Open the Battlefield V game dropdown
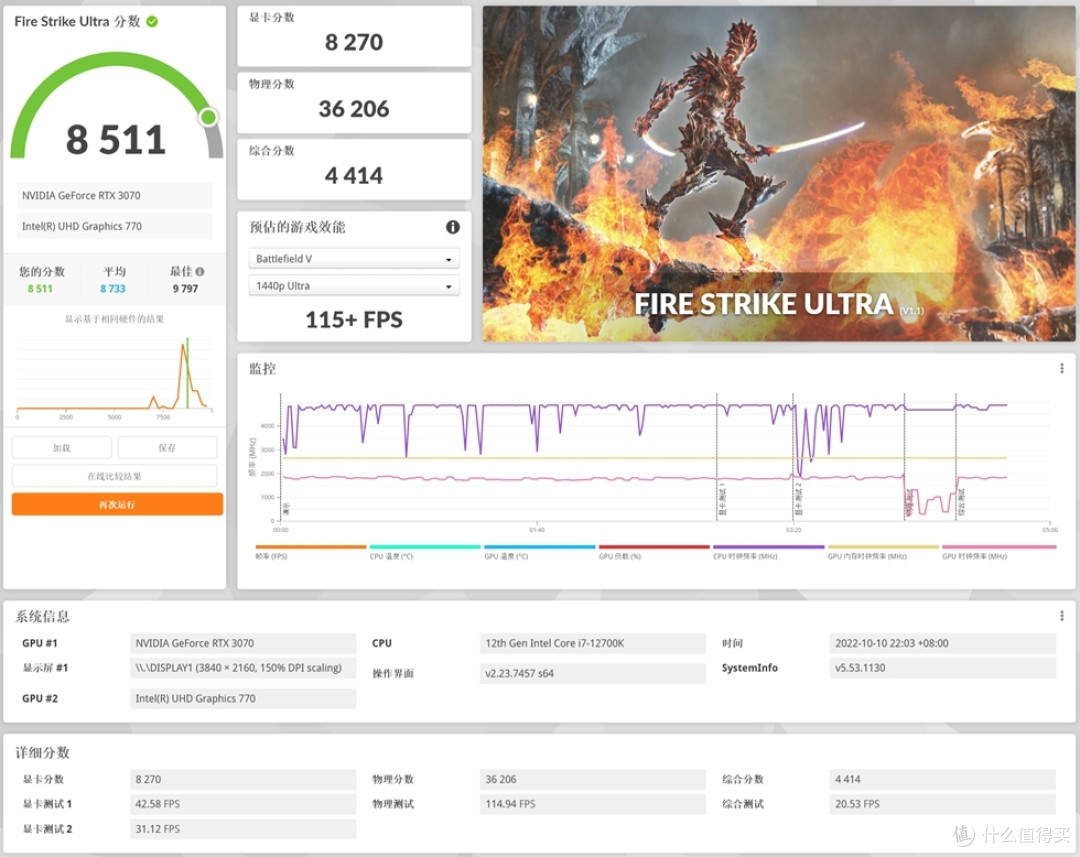 click(354, 258)
